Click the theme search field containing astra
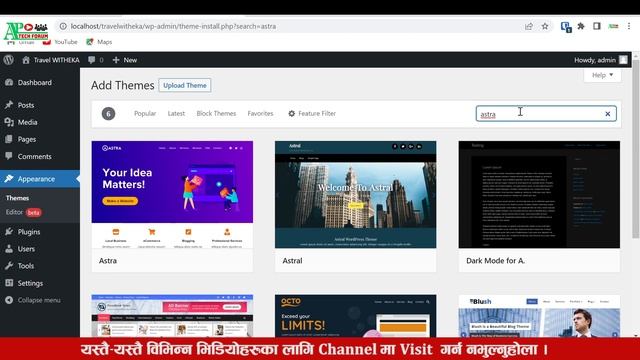 click(546, 114)
